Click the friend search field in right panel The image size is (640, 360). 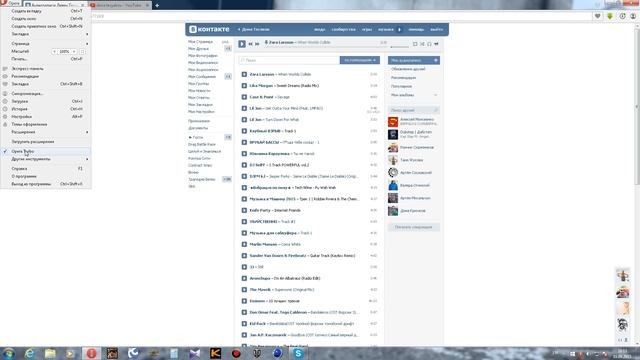[x=413, y=110]
